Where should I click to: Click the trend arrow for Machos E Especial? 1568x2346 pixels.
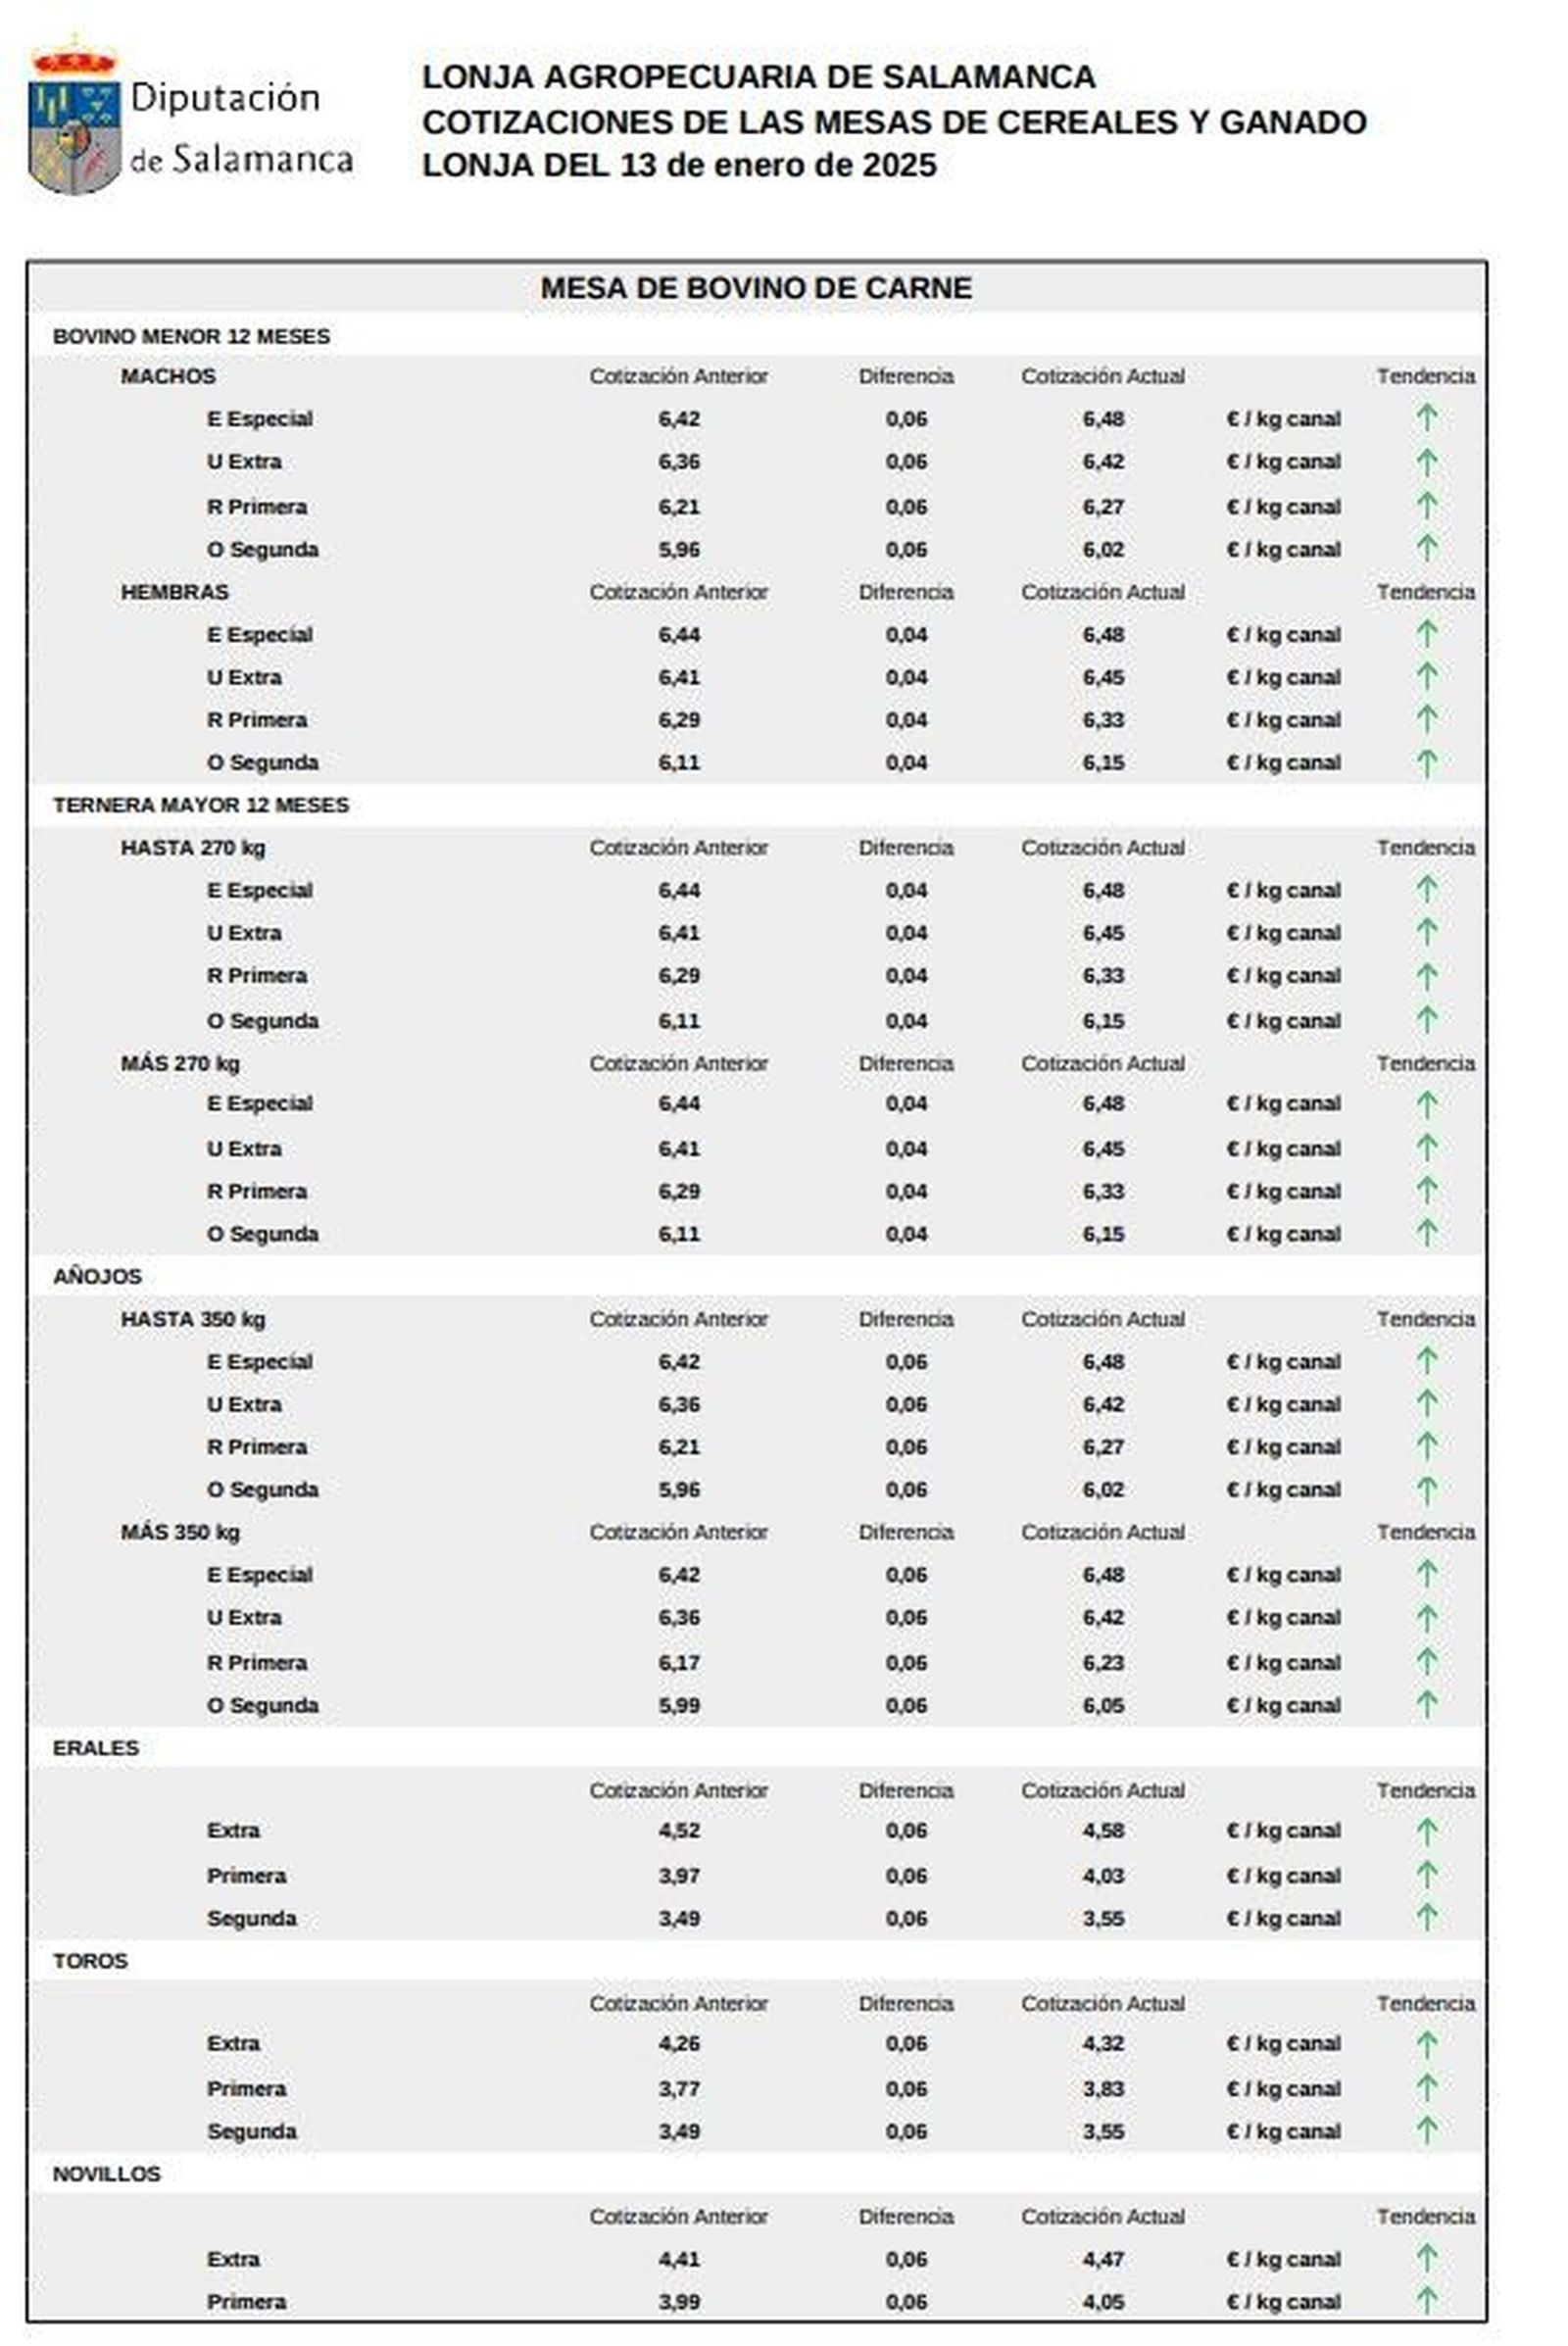[1426, 417]
